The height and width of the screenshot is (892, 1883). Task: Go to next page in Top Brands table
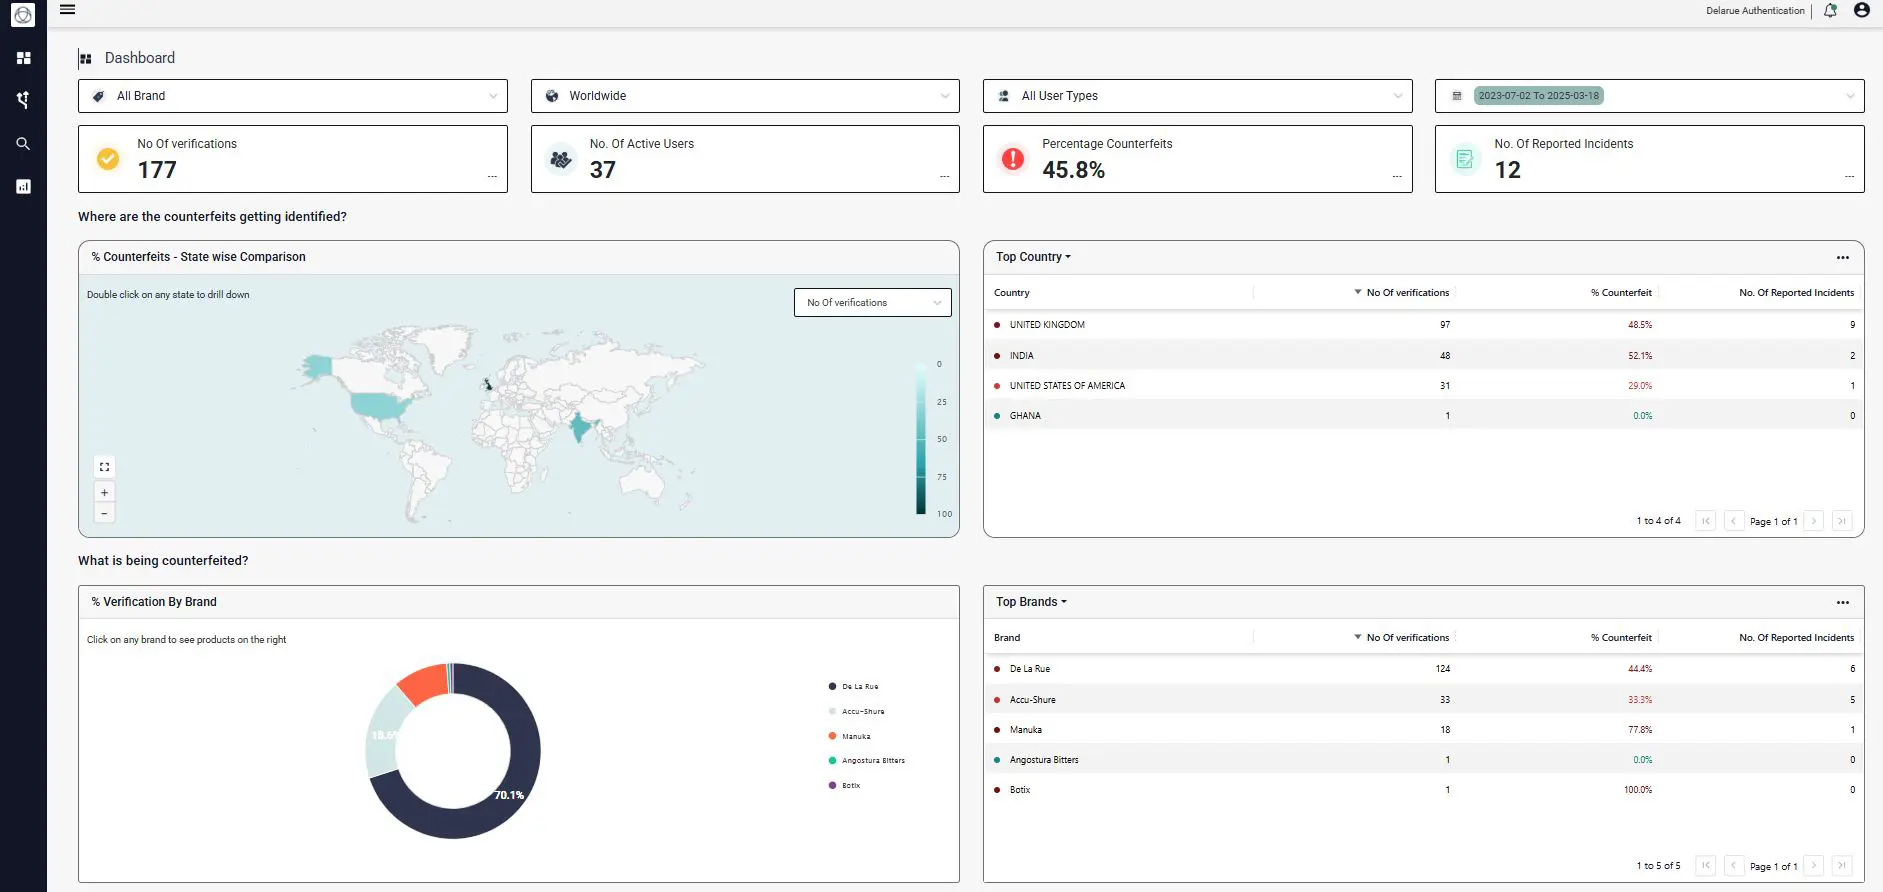[x=1814, y=866]
